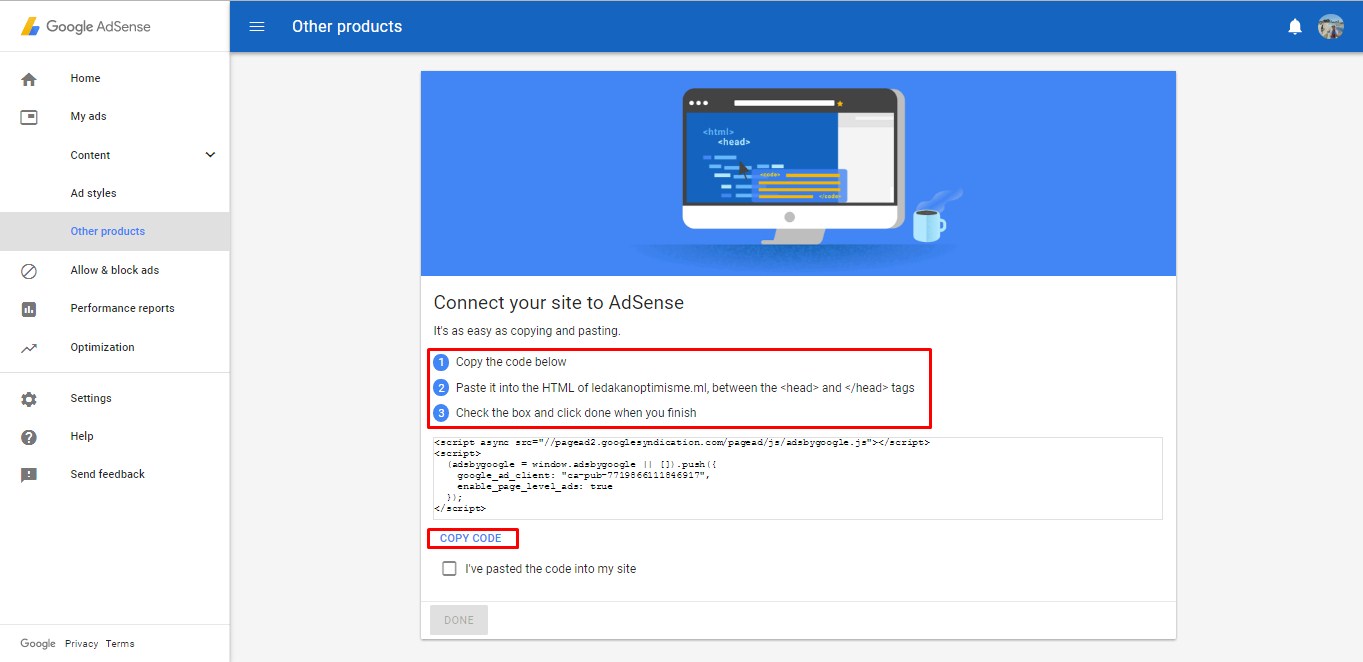The height and width of the screenshot is (662, 1363).
Task: Click the Help question mark icon
Action: 29,437
